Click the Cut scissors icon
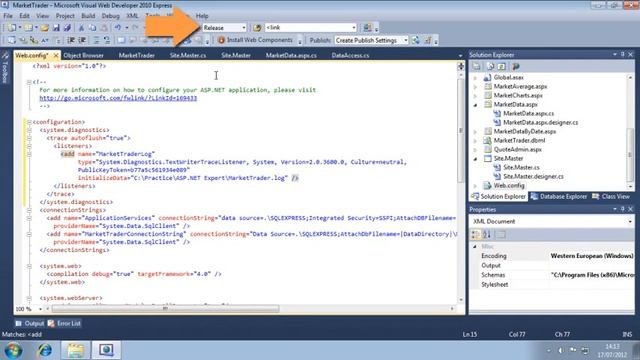Image resolution: width=640 pixels, height=360 pixels. coord(81,28)
